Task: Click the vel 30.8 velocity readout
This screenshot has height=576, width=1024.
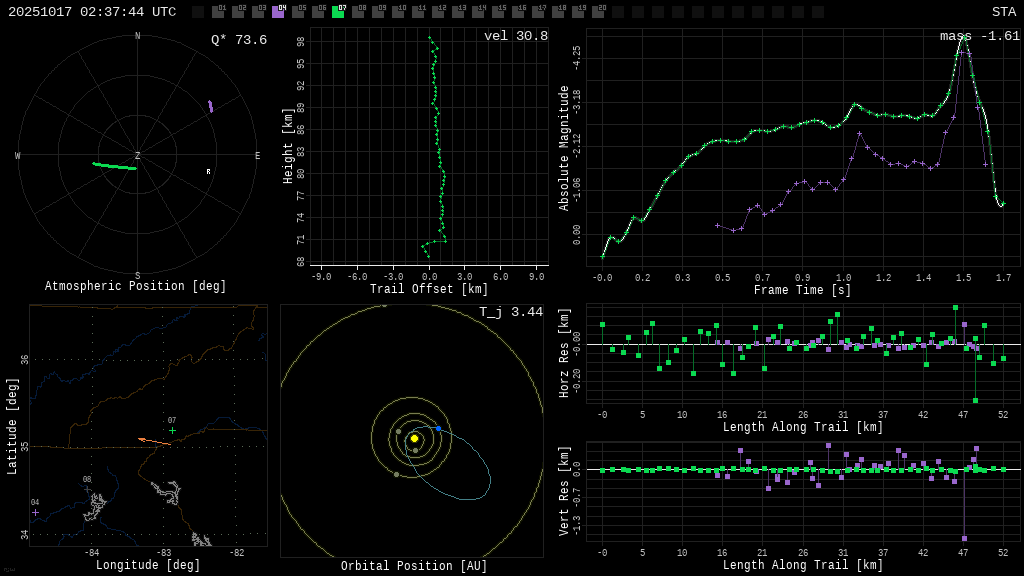Action: point(515,36)
